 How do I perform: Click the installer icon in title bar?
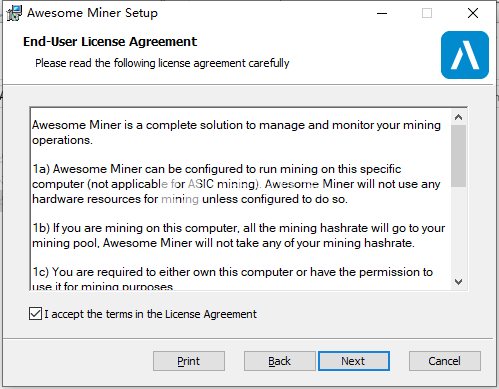pos(14,13)
